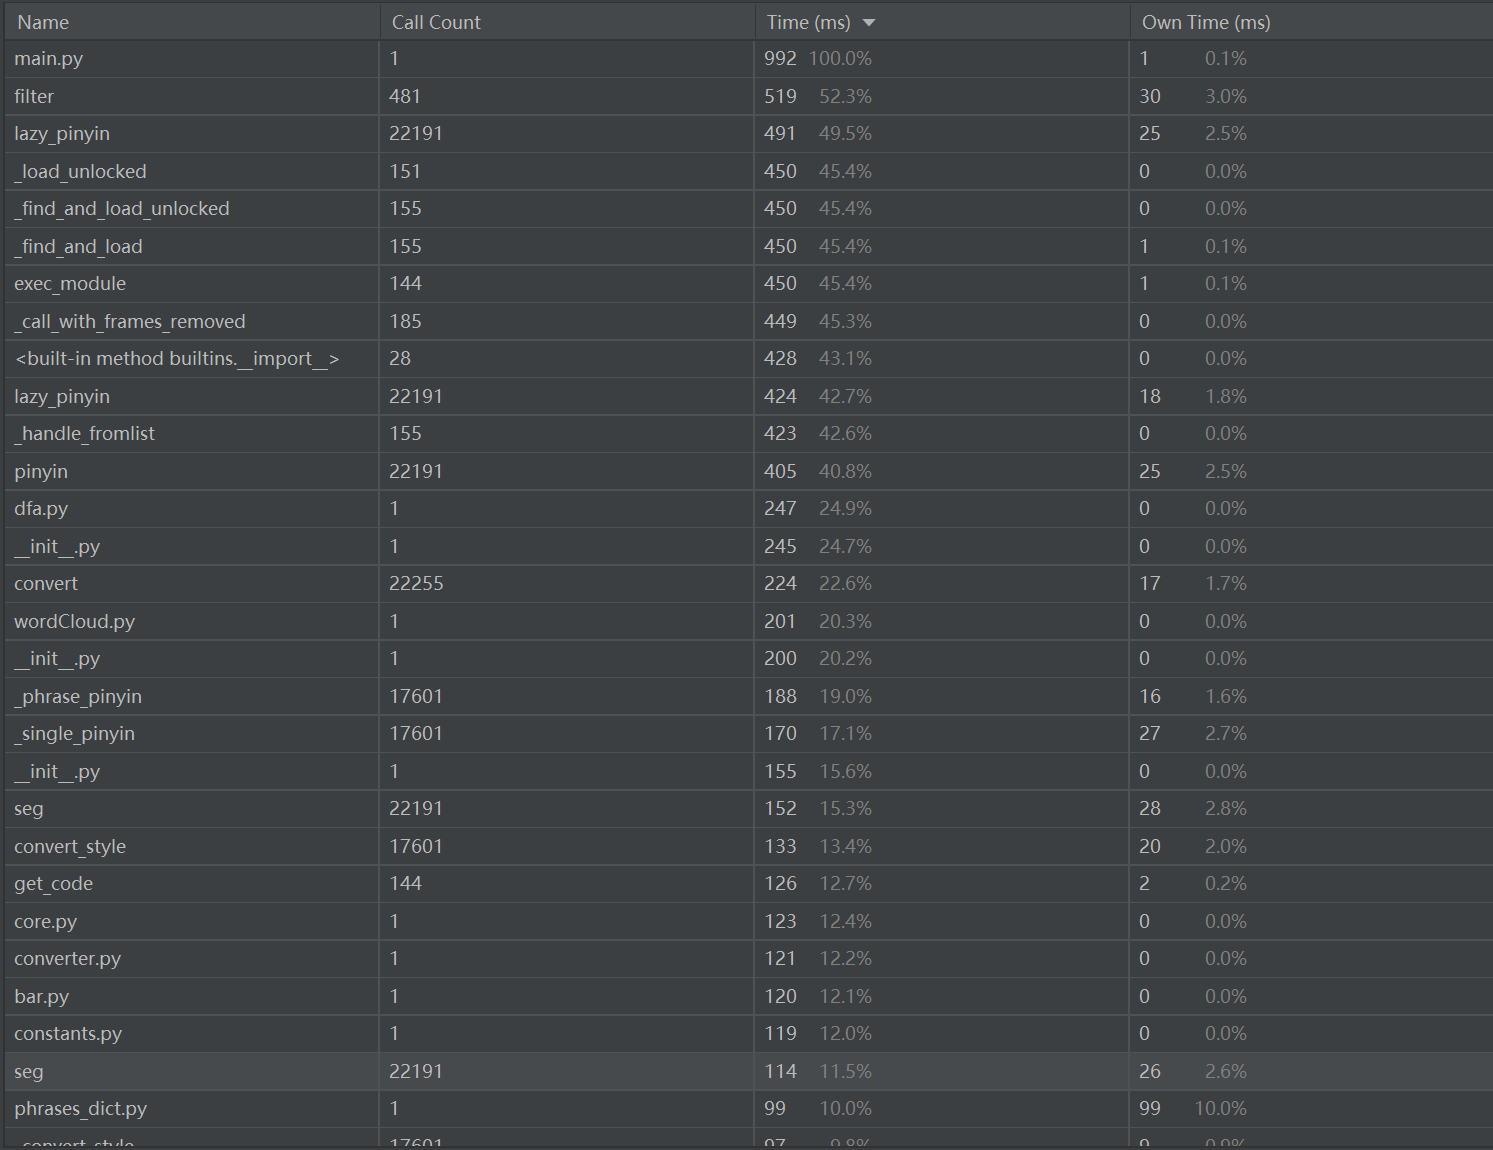This screenshot has height=1150, width=1493.
Task: Select the _find_and_load_unlocked row
Action: click(748, 209)
